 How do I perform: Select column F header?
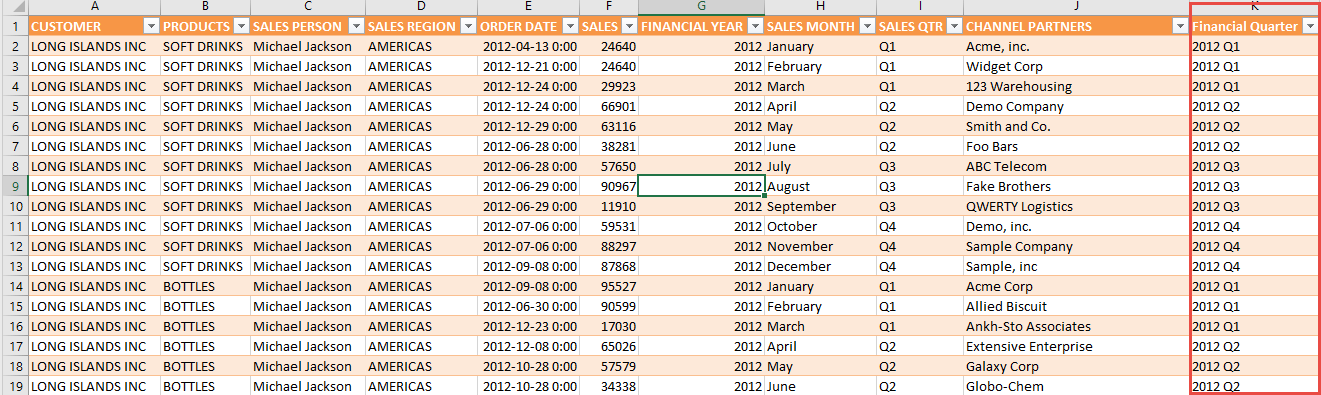tap(608, 7)
